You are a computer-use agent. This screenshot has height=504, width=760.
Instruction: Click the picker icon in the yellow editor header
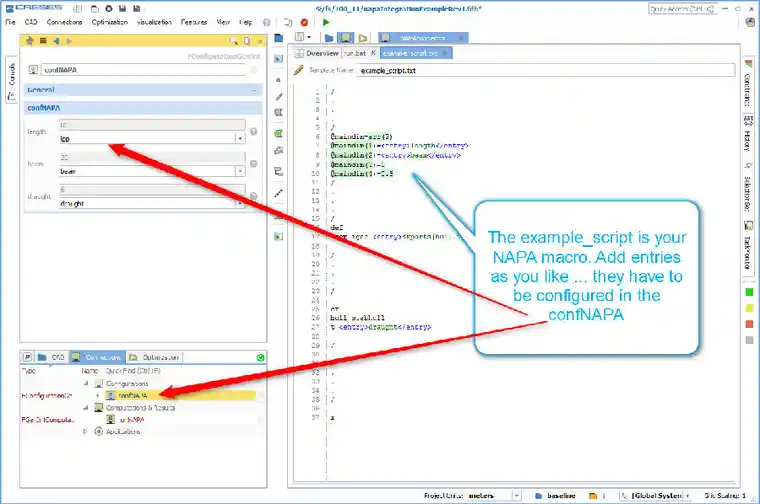[234, 41]
